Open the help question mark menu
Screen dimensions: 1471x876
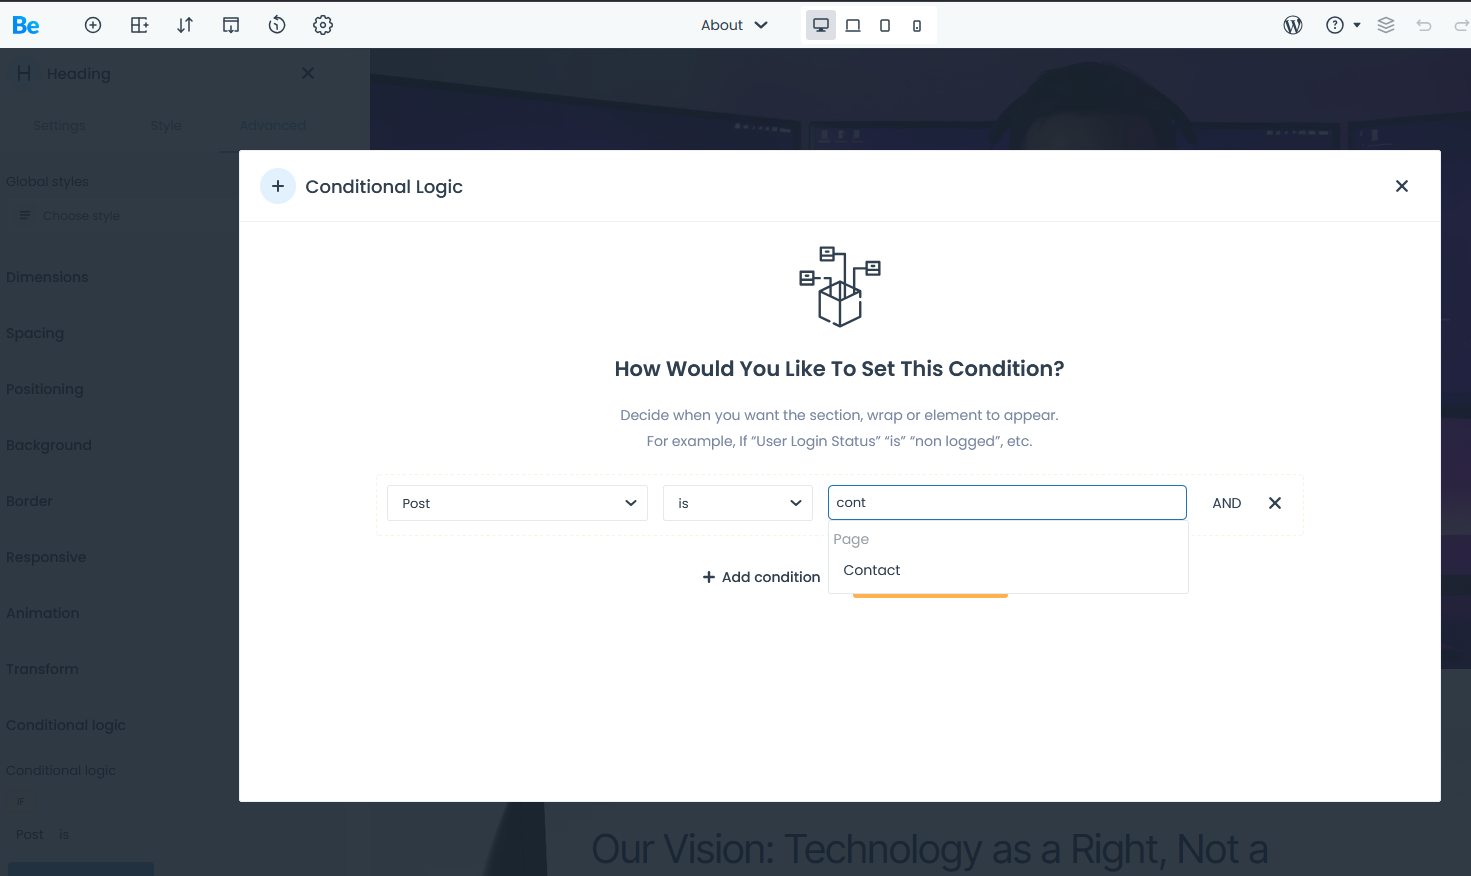pos(1342,25)
